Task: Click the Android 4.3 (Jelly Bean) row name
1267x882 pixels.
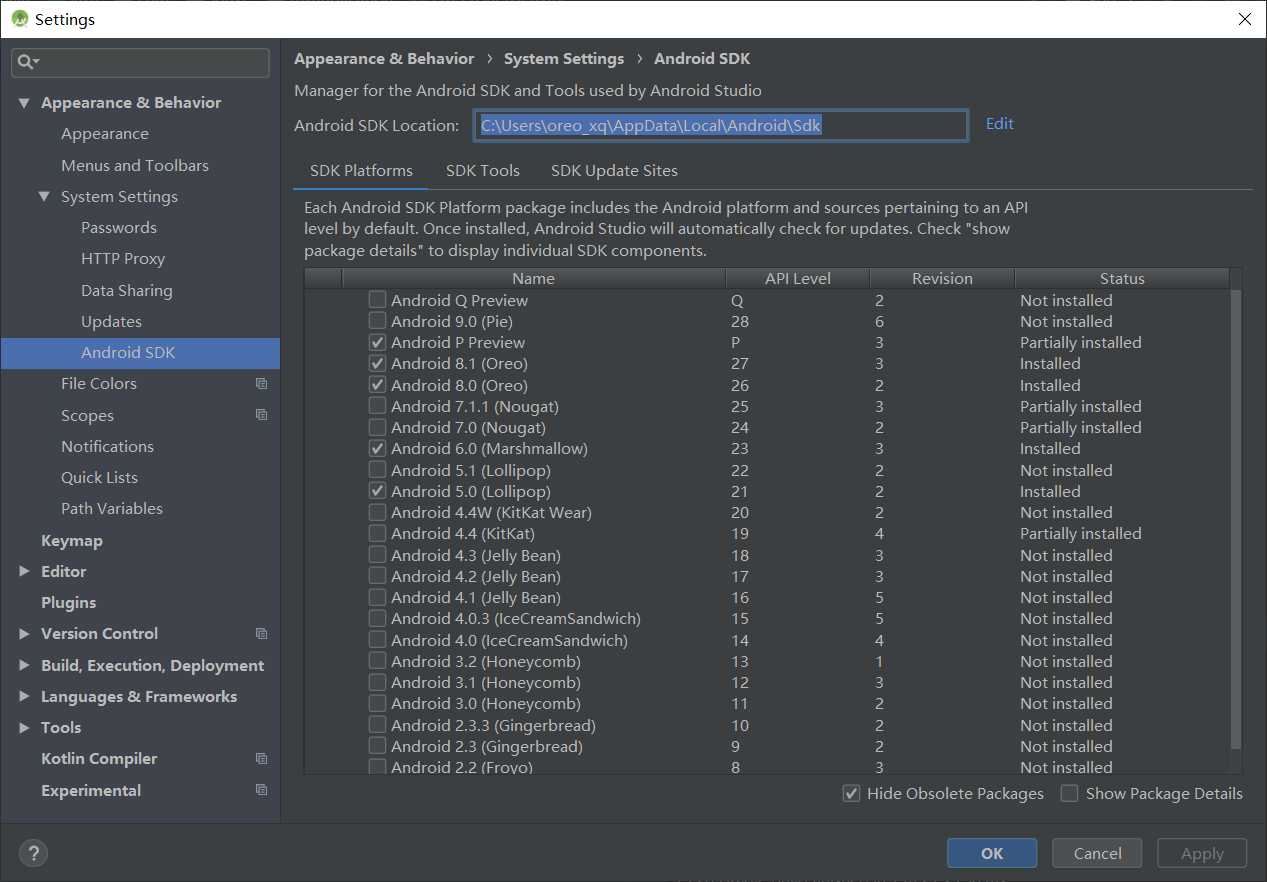Action: point(476,556)
